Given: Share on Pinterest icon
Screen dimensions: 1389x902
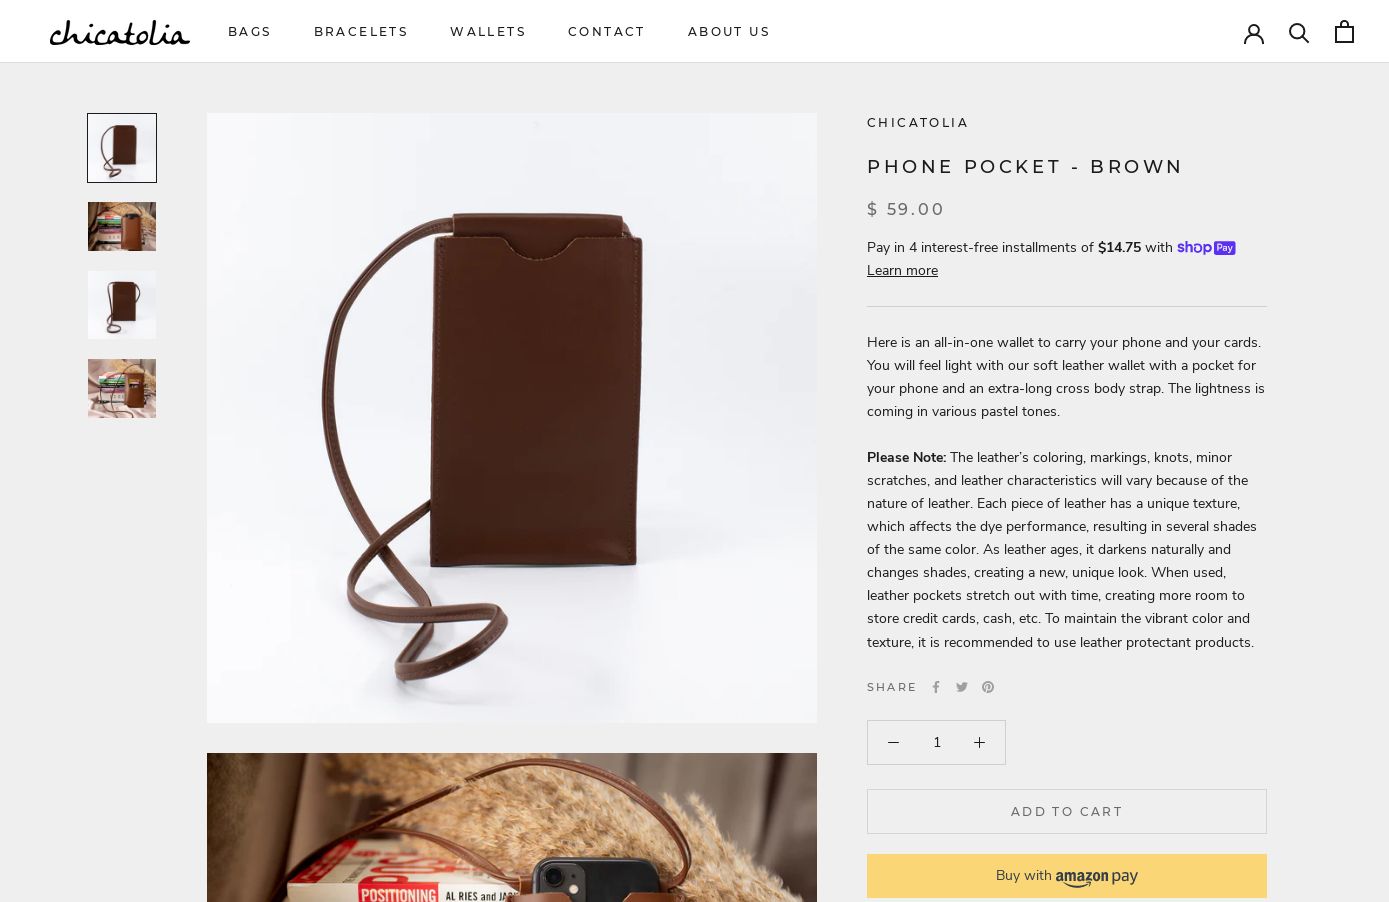Looking at the screenshot, I should tap(988, 687).
